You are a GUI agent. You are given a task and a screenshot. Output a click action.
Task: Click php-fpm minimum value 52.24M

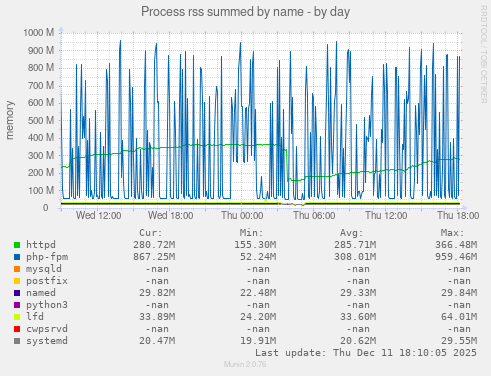point(258,257)
